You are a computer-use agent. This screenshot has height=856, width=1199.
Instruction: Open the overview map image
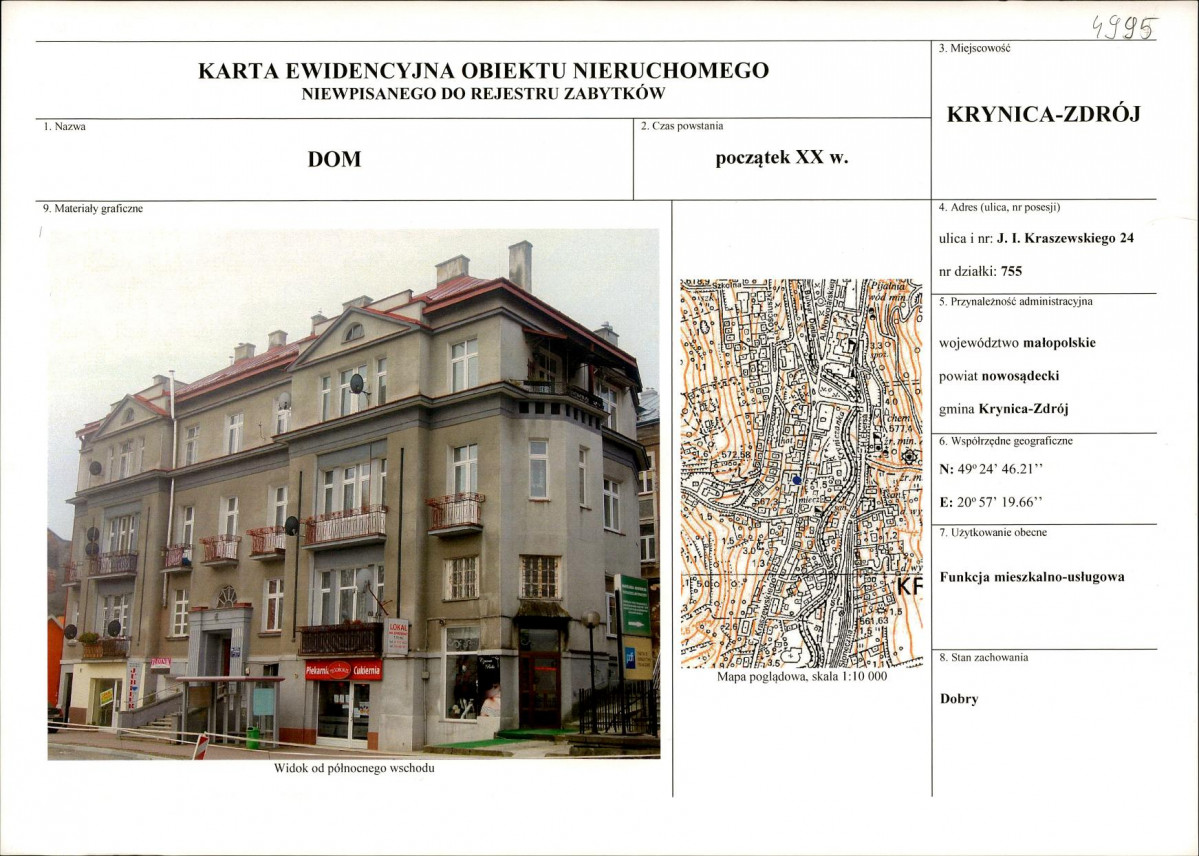click(801, 473)
